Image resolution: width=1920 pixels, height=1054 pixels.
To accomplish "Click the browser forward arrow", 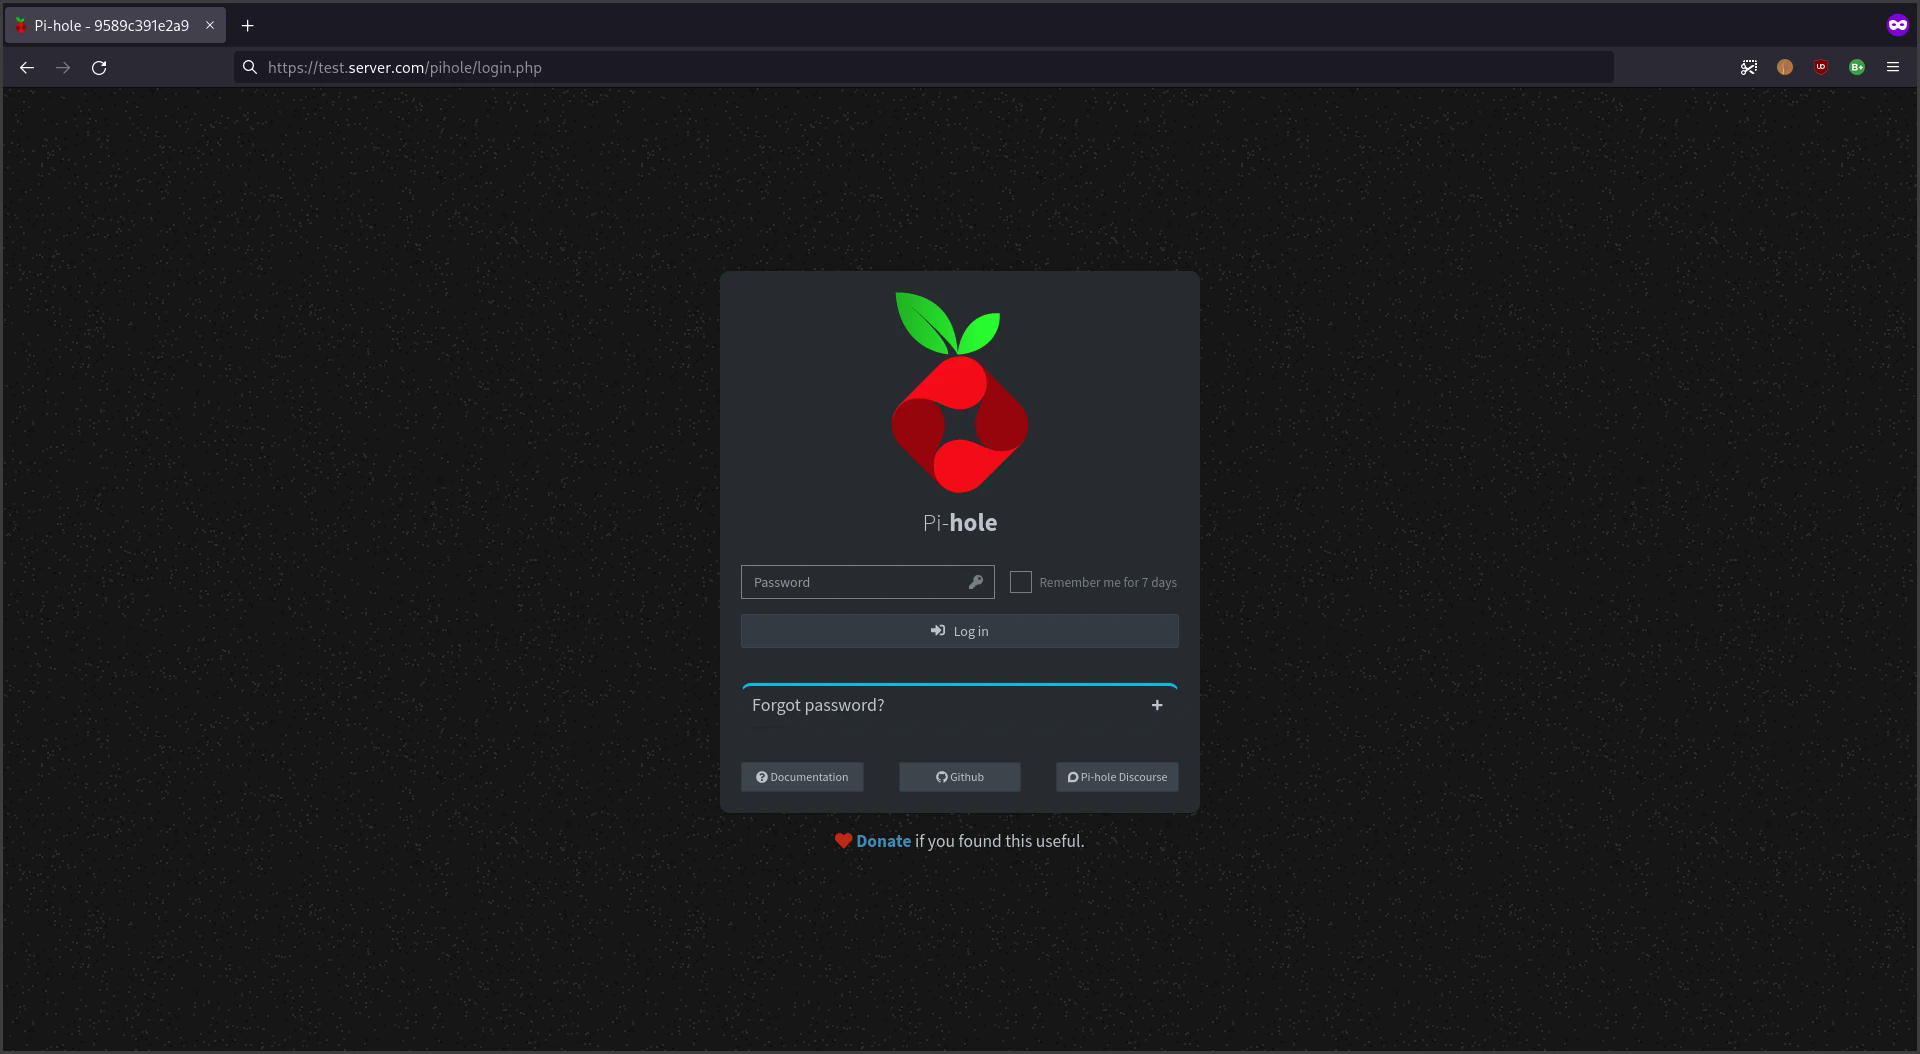I will click(63, 68).
